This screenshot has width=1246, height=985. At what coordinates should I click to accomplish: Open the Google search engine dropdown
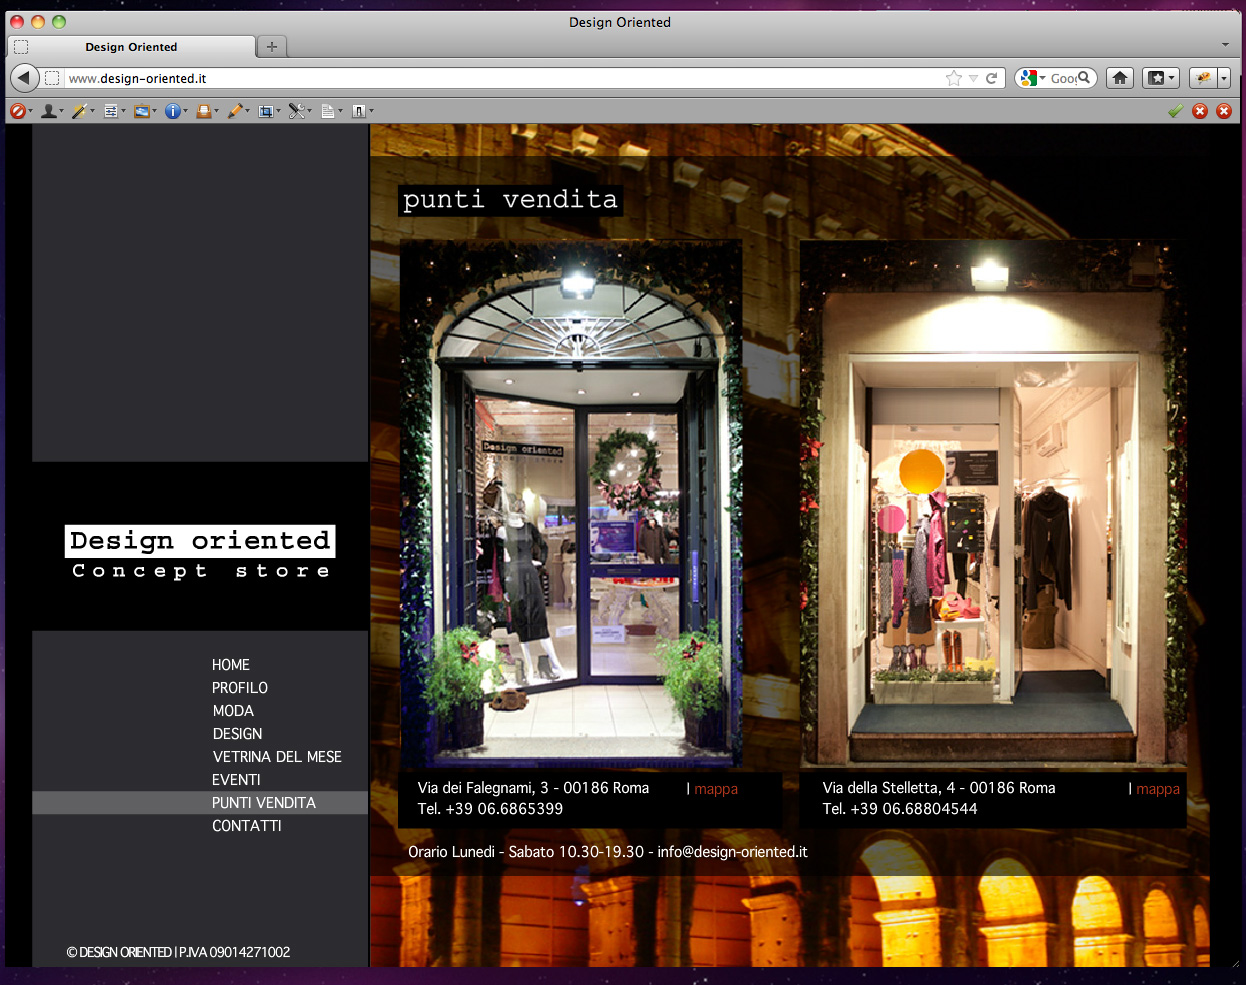click(x=1032, y=78)
